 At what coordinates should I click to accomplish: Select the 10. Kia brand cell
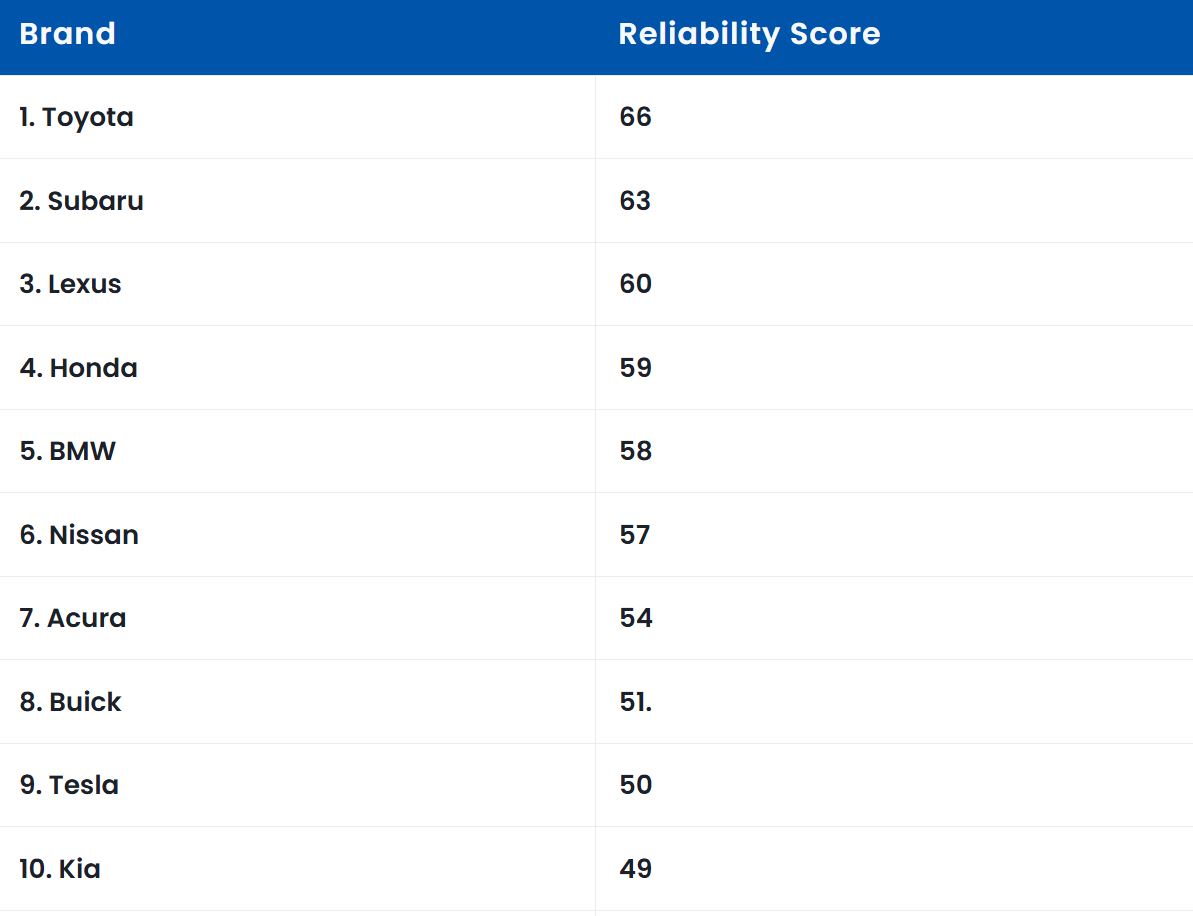(60, 869)
